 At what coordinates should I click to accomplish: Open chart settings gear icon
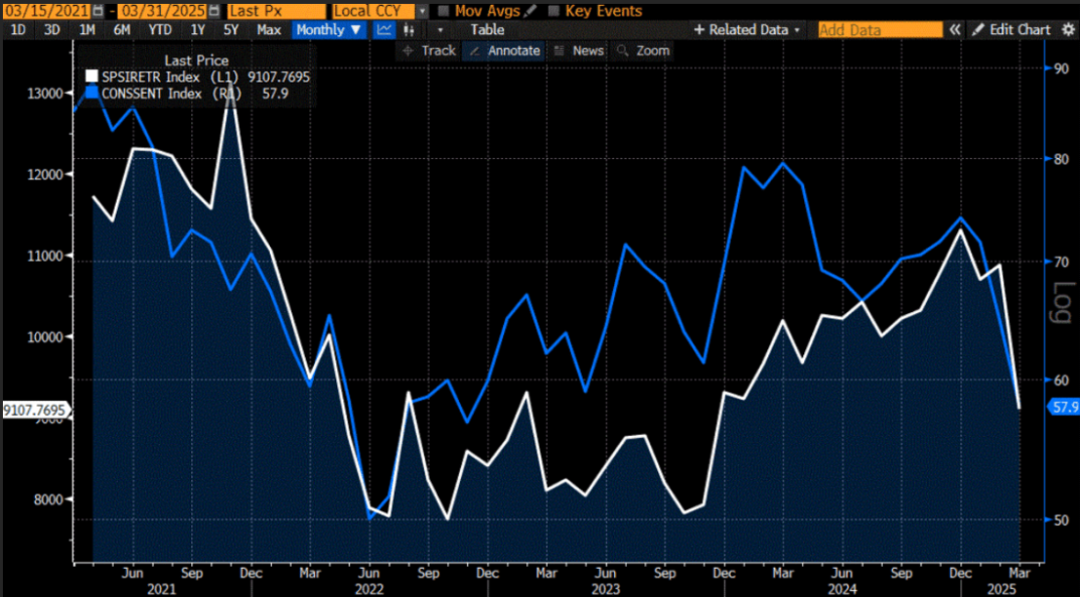pyautogui.click(x=1068, y=30)
